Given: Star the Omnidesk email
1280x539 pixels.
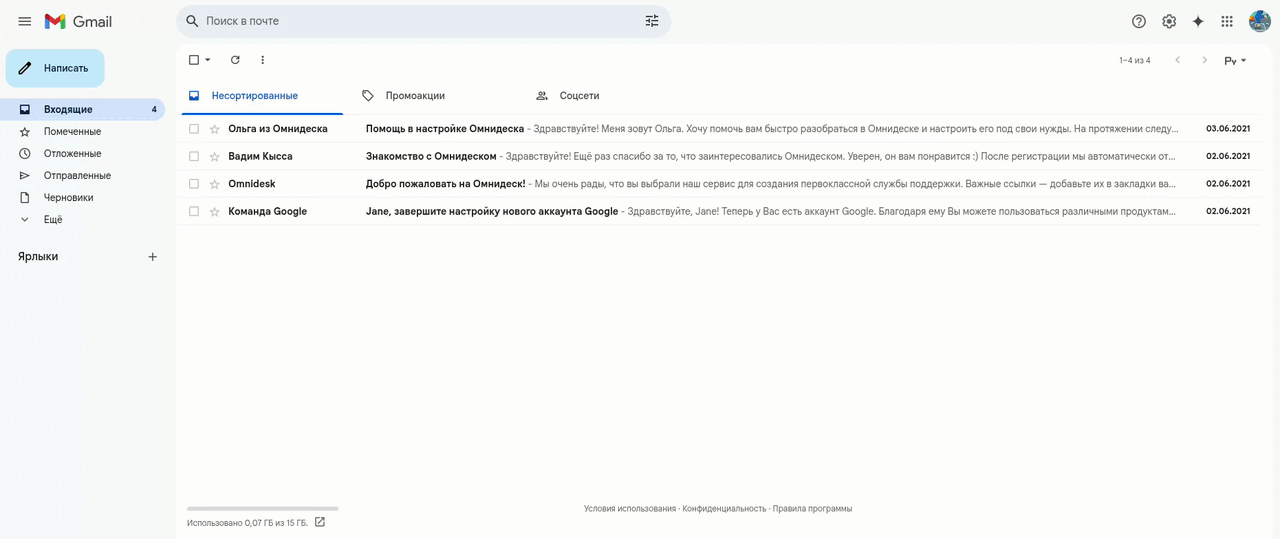Looking at the screenshot, I should [x=214, y=184].
